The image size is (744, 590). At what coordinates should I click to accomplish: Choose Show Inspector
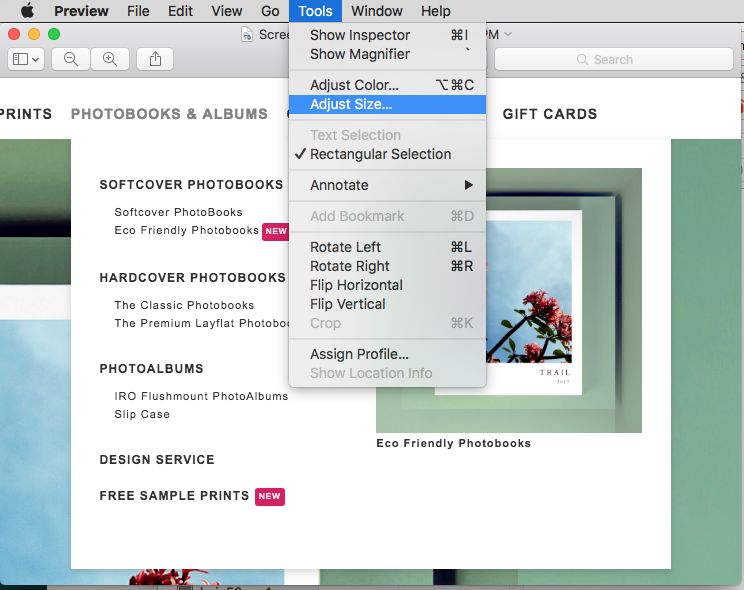pos(387,35)
